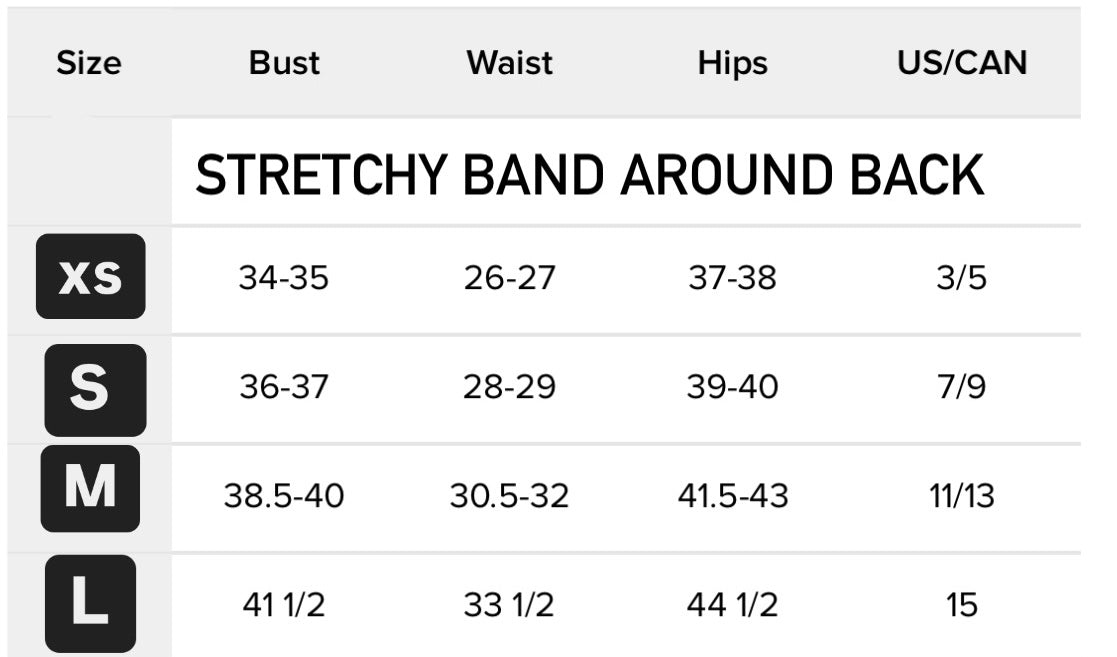Select L hips value 44 1/2
Screen dimensions: 1117x657
[732, 604]
